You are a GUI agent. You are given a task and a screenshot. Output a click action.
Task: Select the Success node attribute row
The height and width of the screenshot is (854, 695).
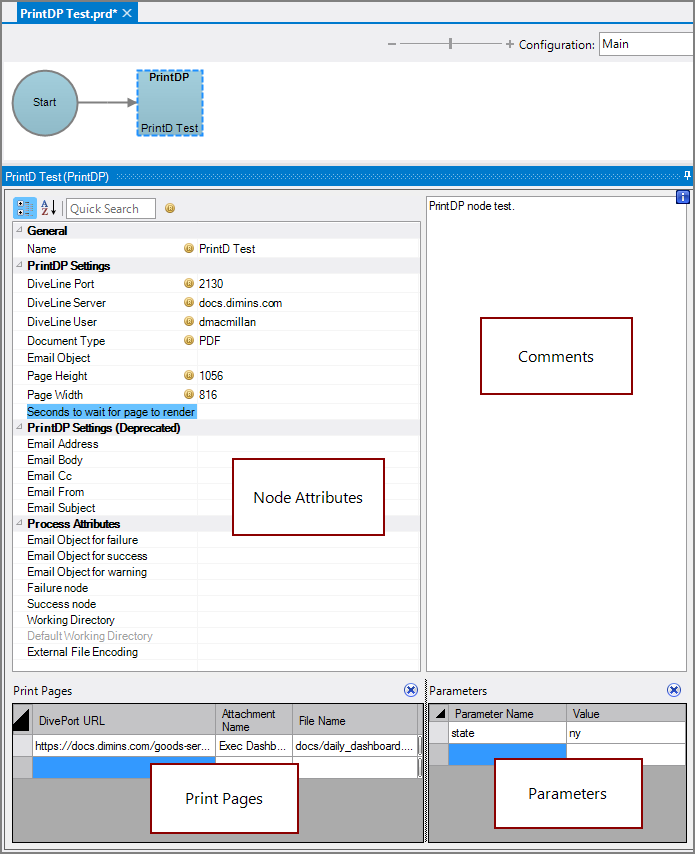click(x=216, y=603)
